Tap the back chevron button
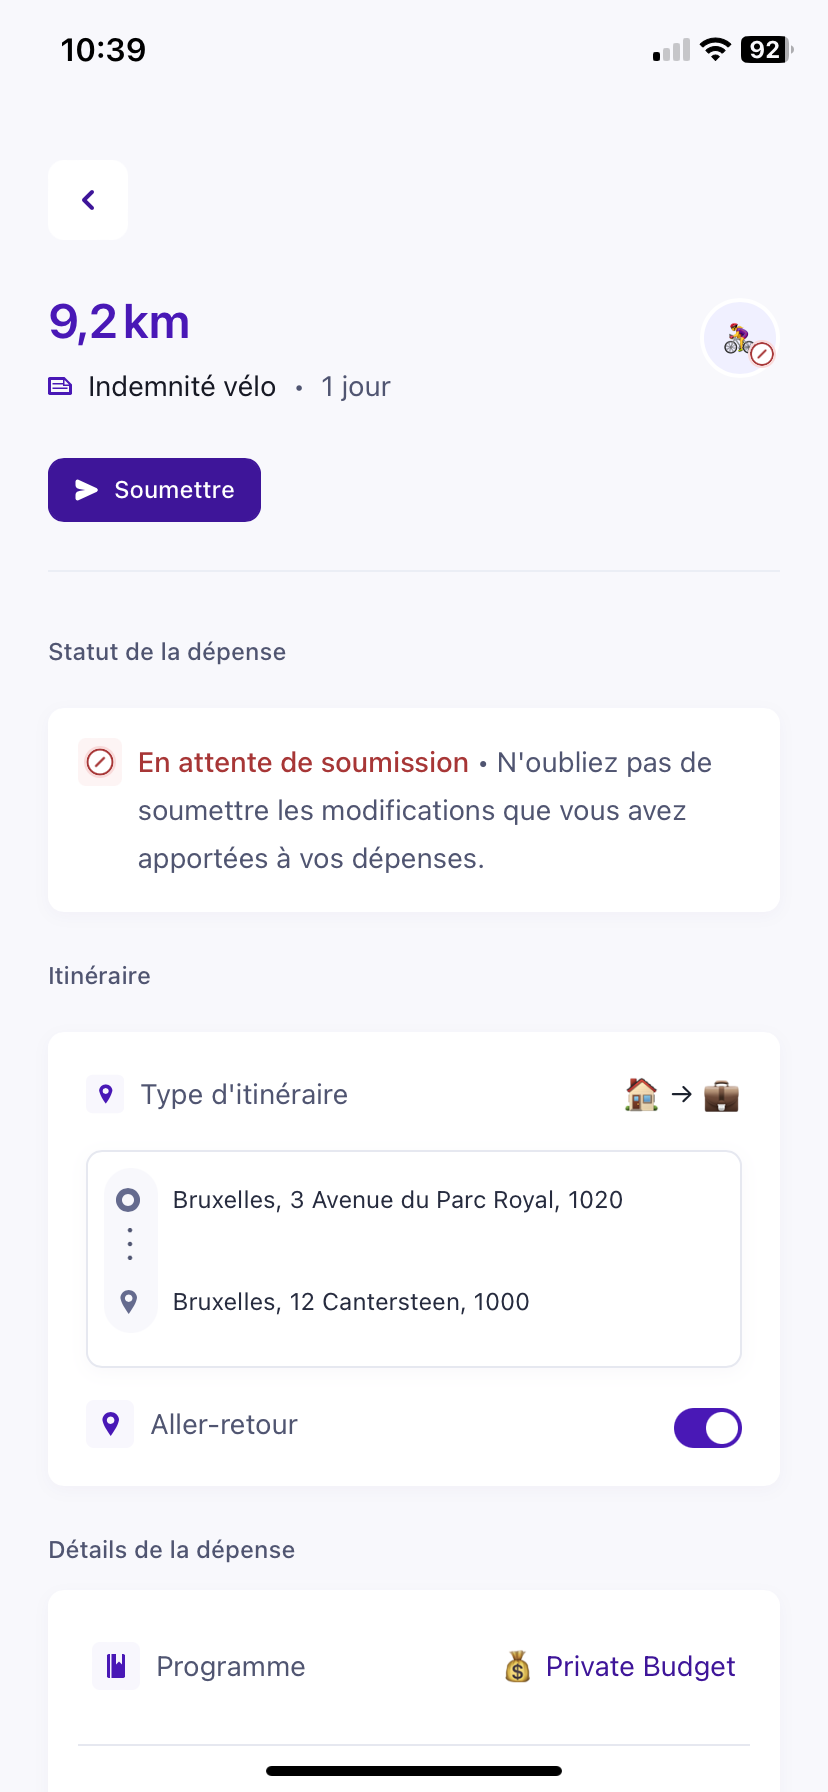Screen dimensions: 828x1792 (x=88, y=200)
